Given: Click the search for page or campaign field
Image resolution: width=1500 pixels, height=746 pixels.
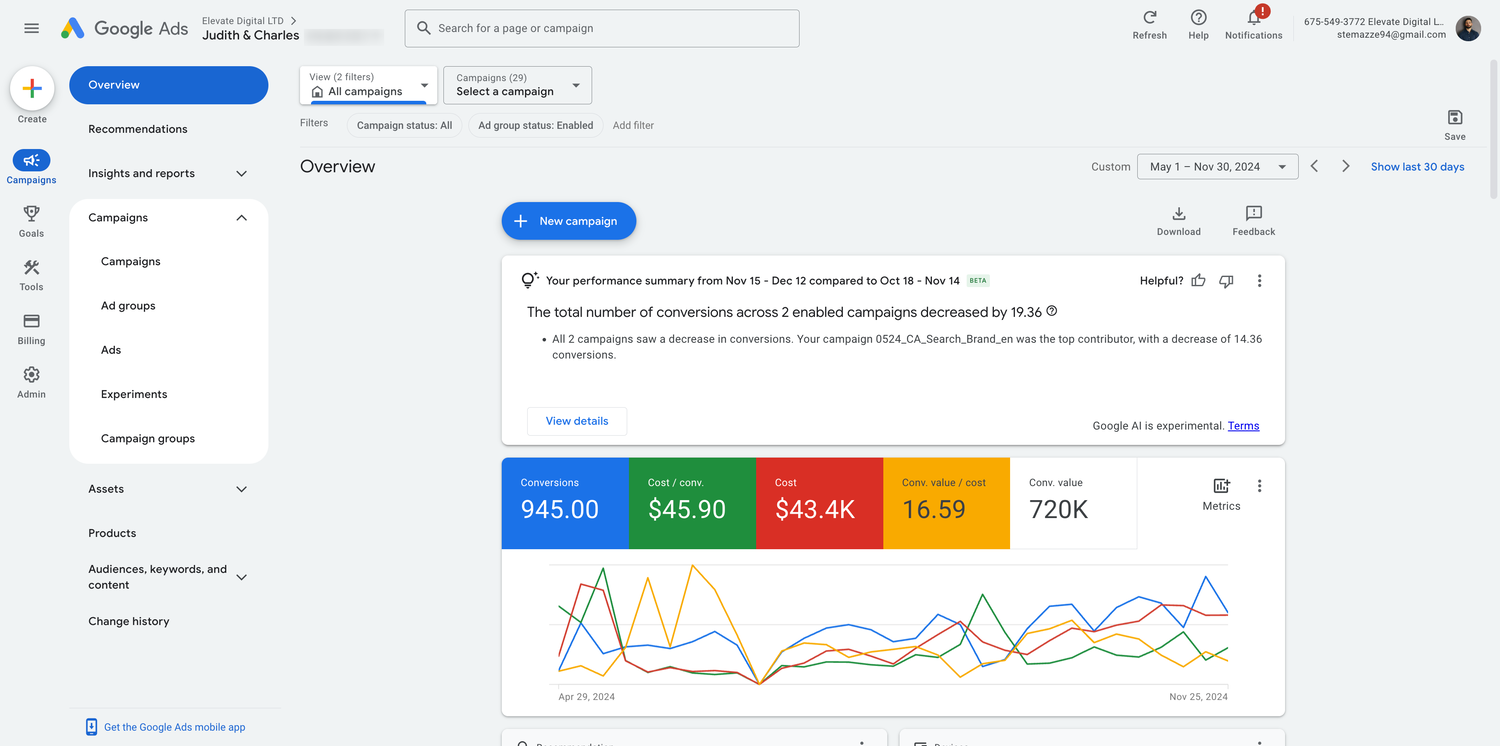Looking at the screenshot, I should pyautogui.click(x=602, y=28).
